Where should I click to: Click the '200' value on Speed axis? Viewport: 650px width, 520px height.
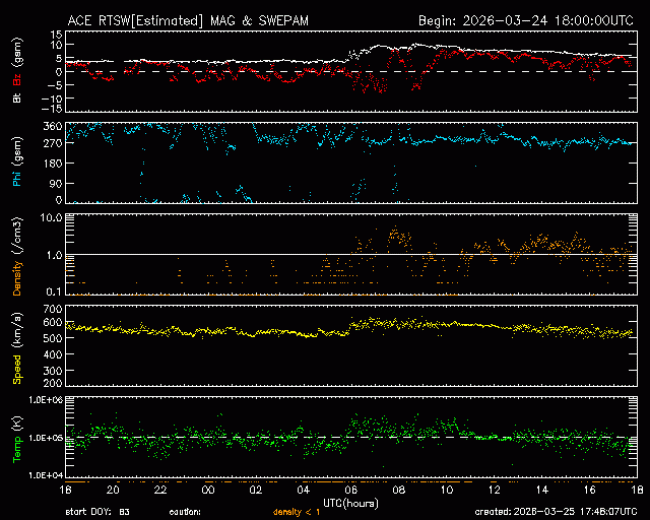53,383
